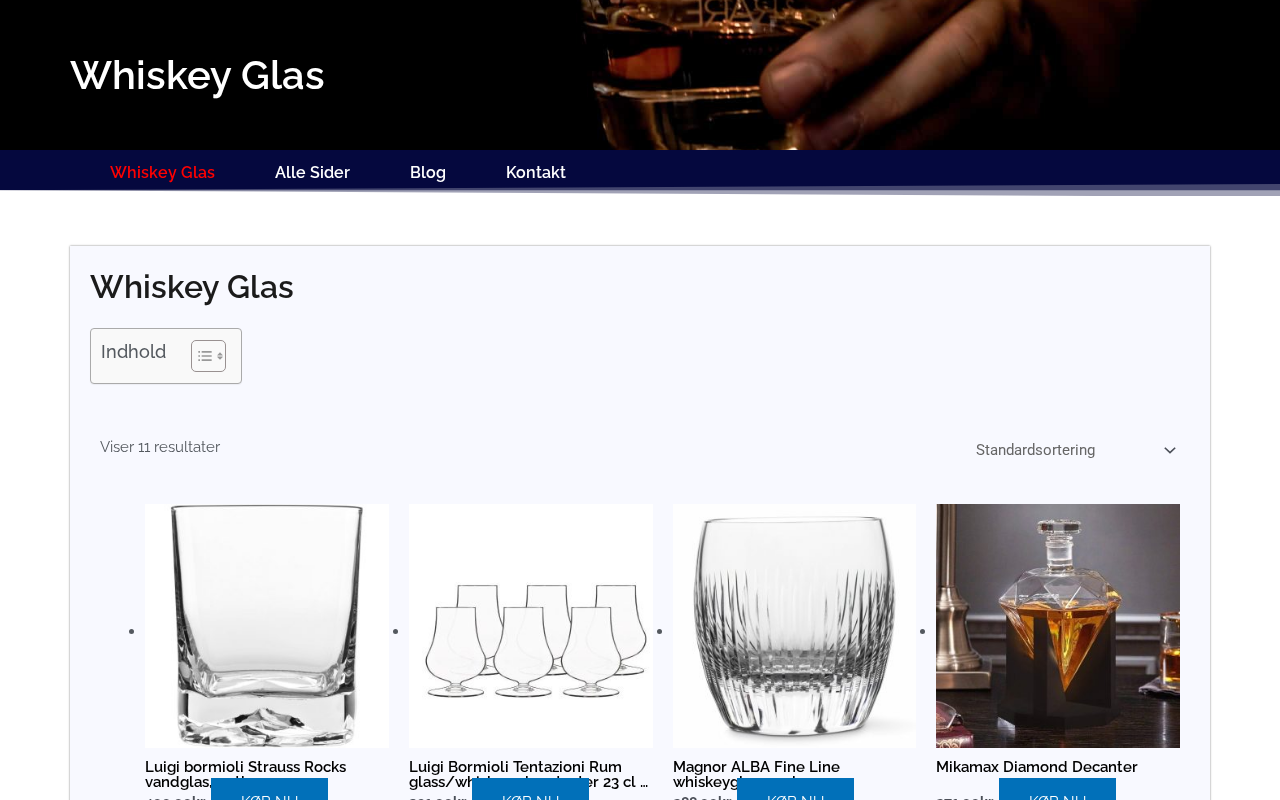Click the Magnor ALBA Fine Line title
The image size is (1280, 800).
click(756, 774)
